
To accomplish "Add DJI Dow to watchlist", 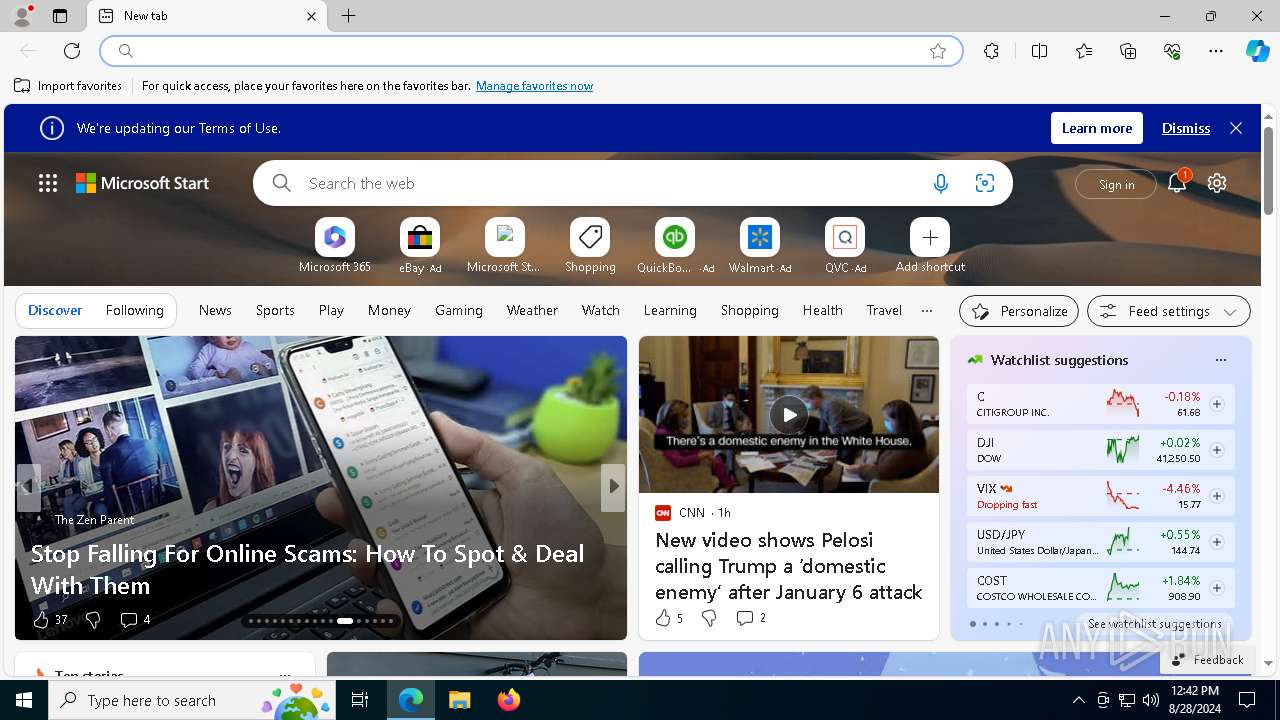I will pos(1217,450).
